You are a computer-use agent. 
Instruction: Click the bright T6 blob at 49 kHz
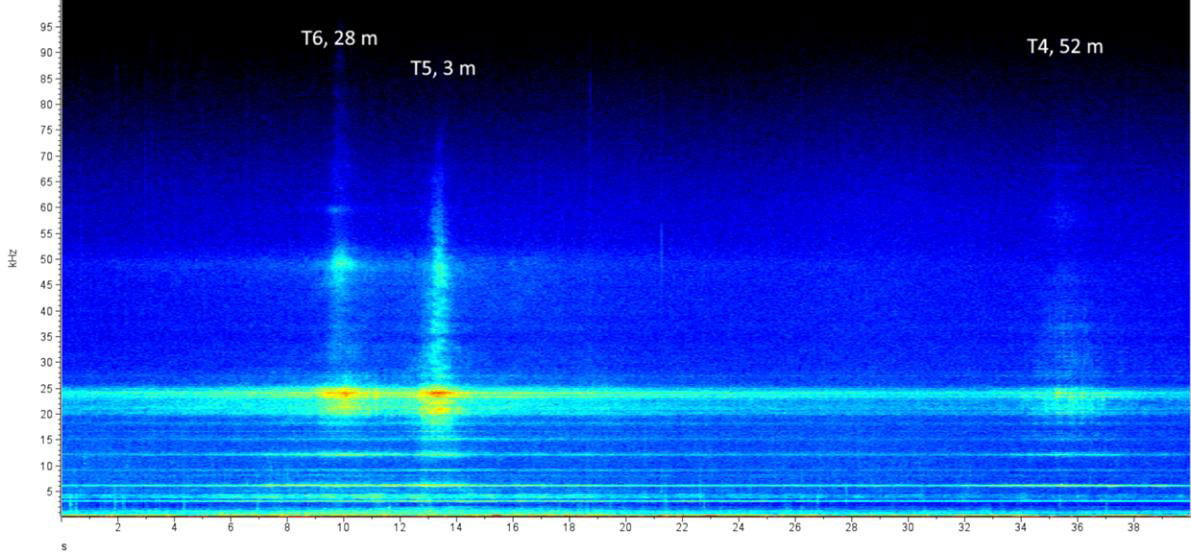(x=342, y=264)
